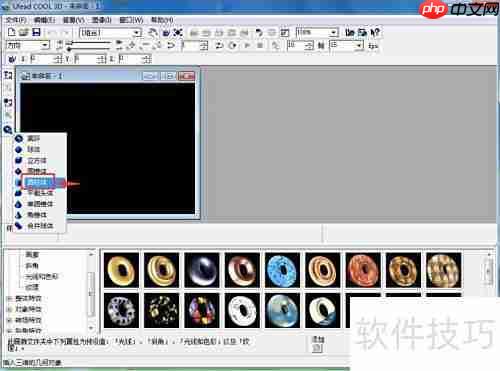This screenshot has width=500, height=371.
Task: Select 光线和色彩 in the gallery tree
Action: point(42,276)
